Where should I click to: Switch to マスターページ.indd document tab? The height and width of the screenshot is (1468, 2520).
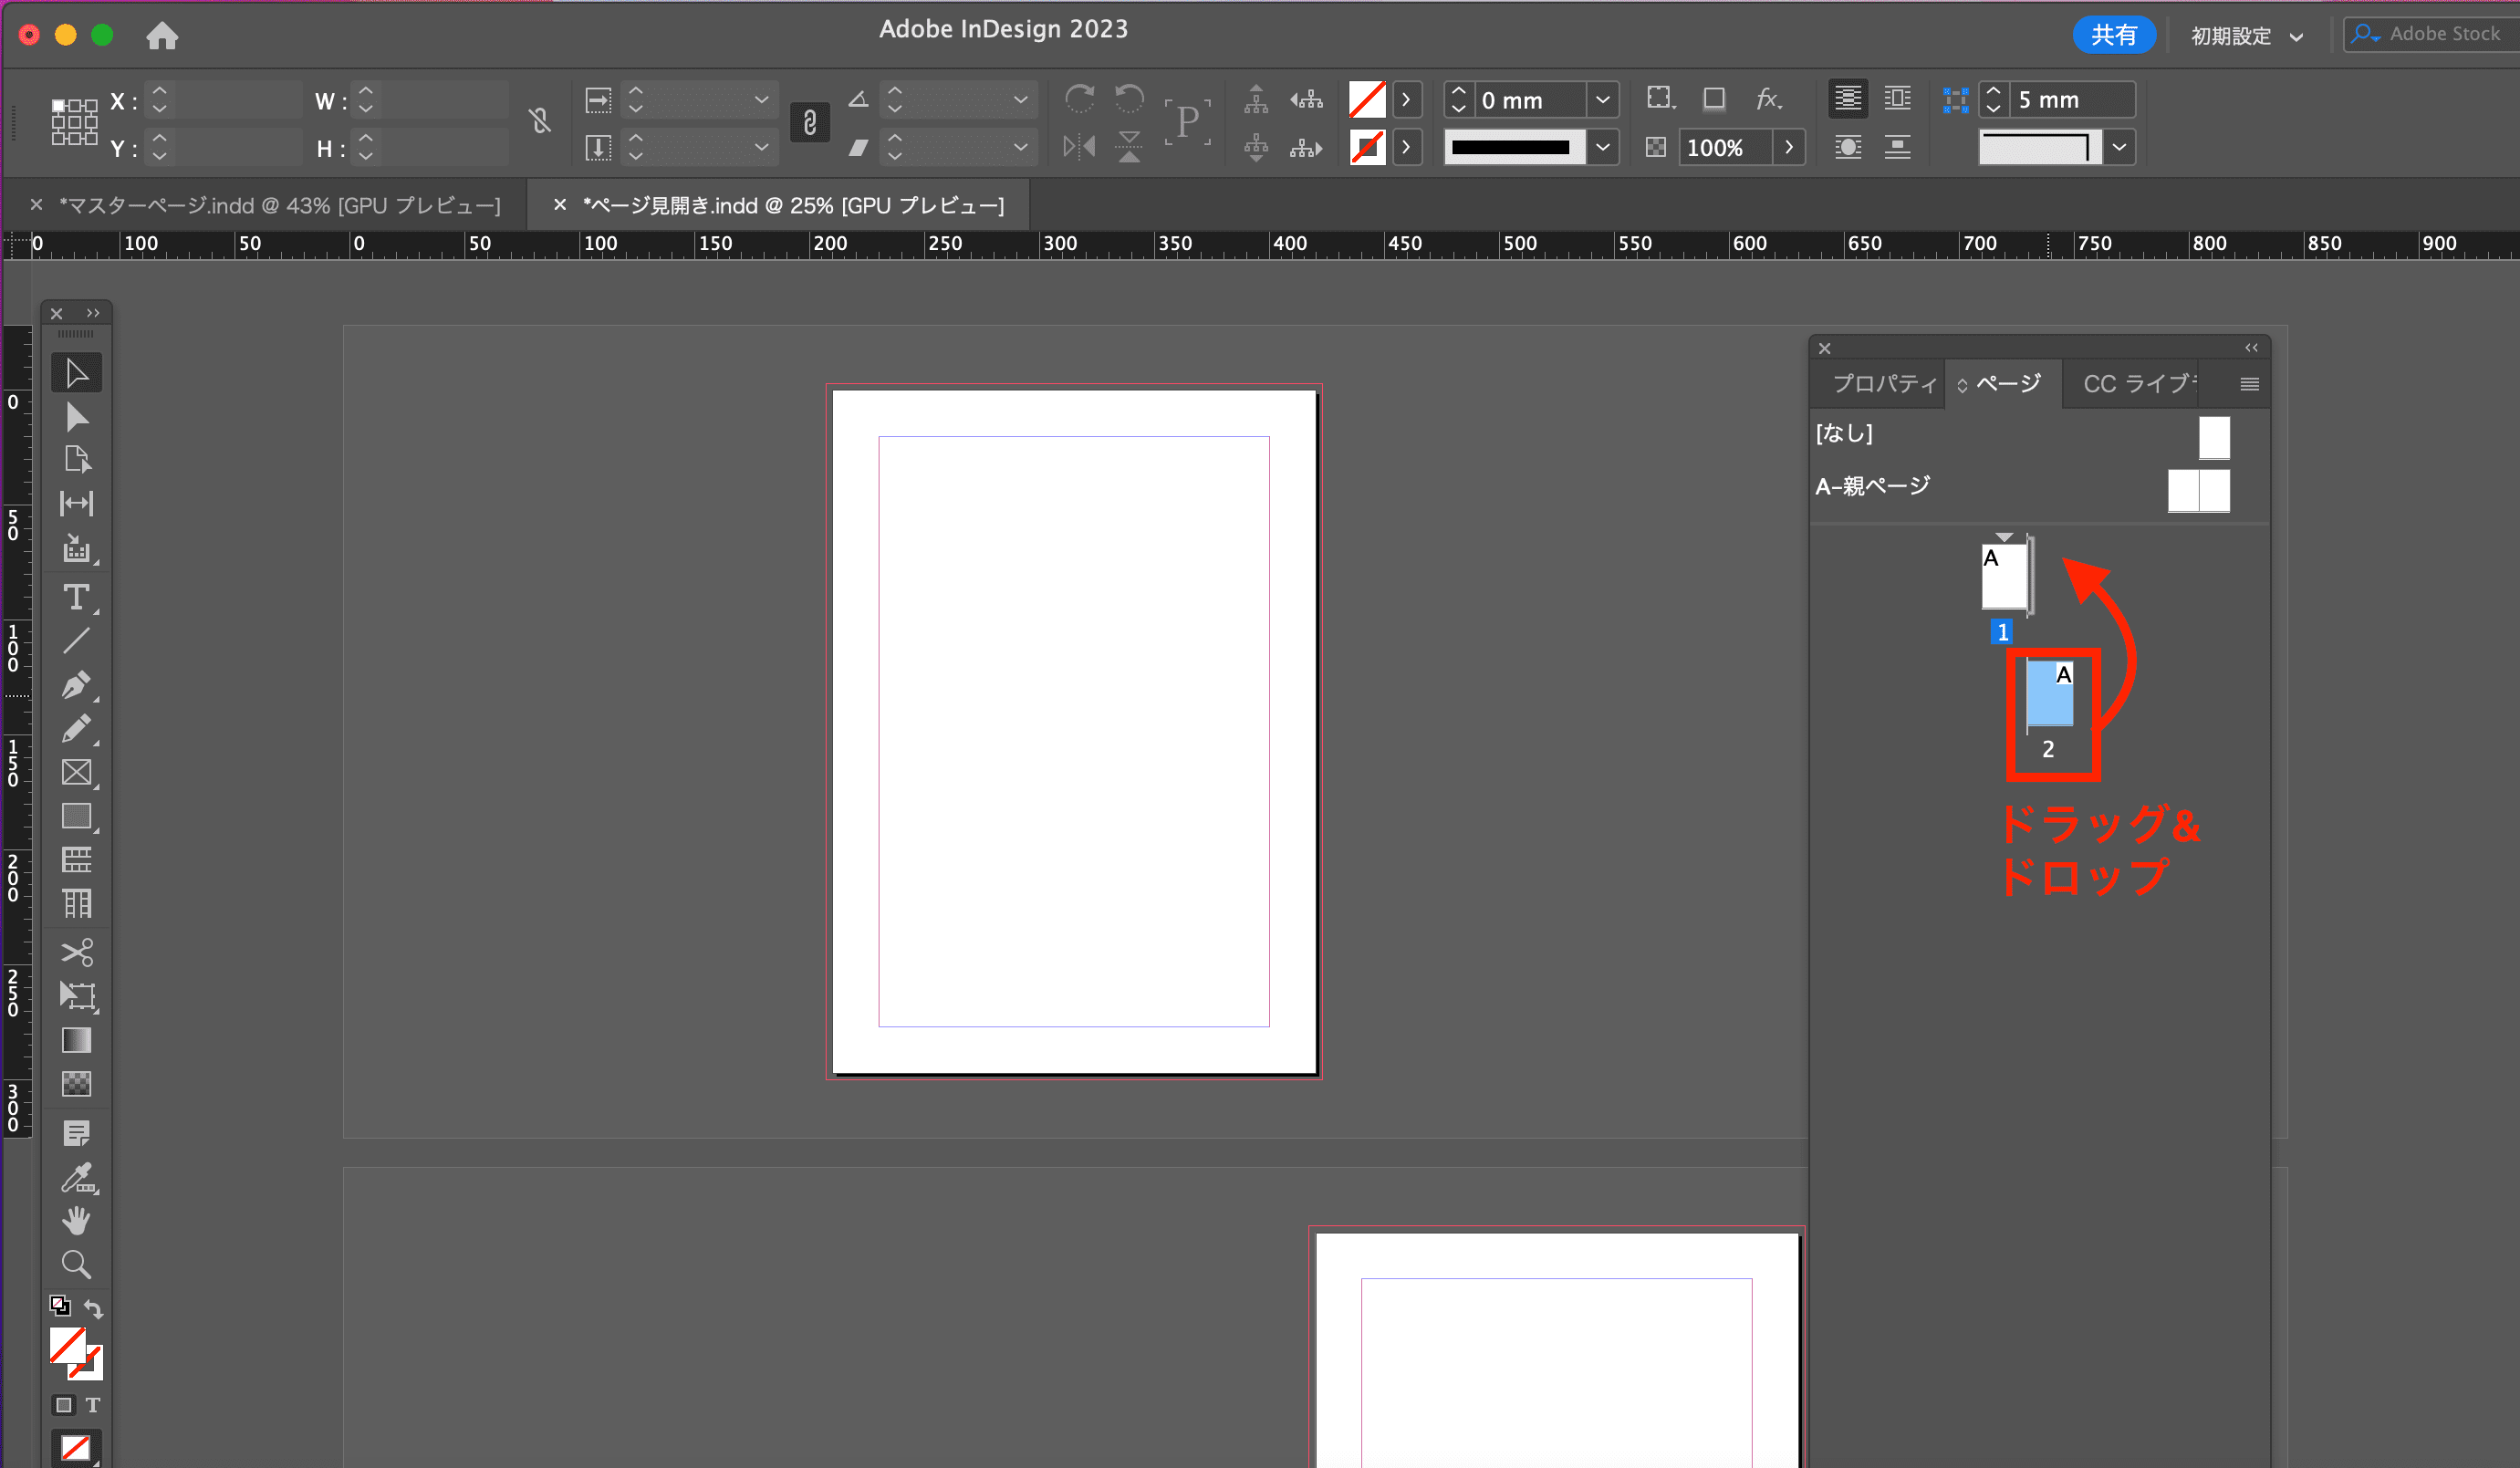(279, 205)
